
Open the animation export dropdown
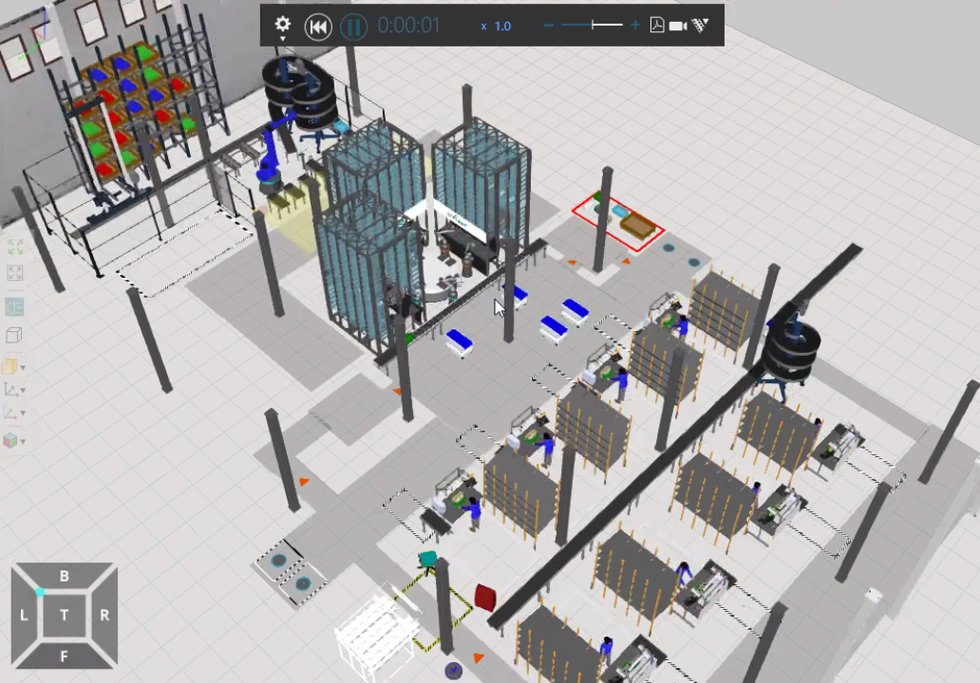click(x=700, y=26)
